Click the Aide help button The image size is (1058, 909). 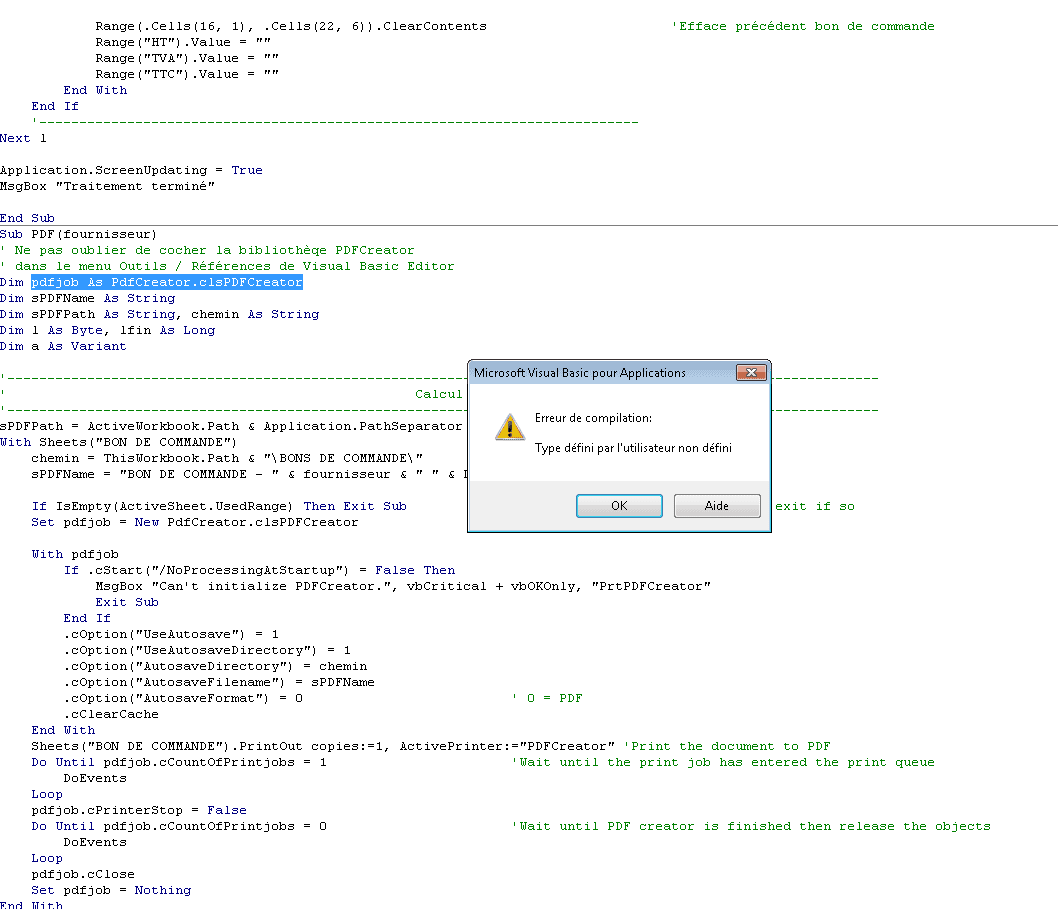pos(717,506)
